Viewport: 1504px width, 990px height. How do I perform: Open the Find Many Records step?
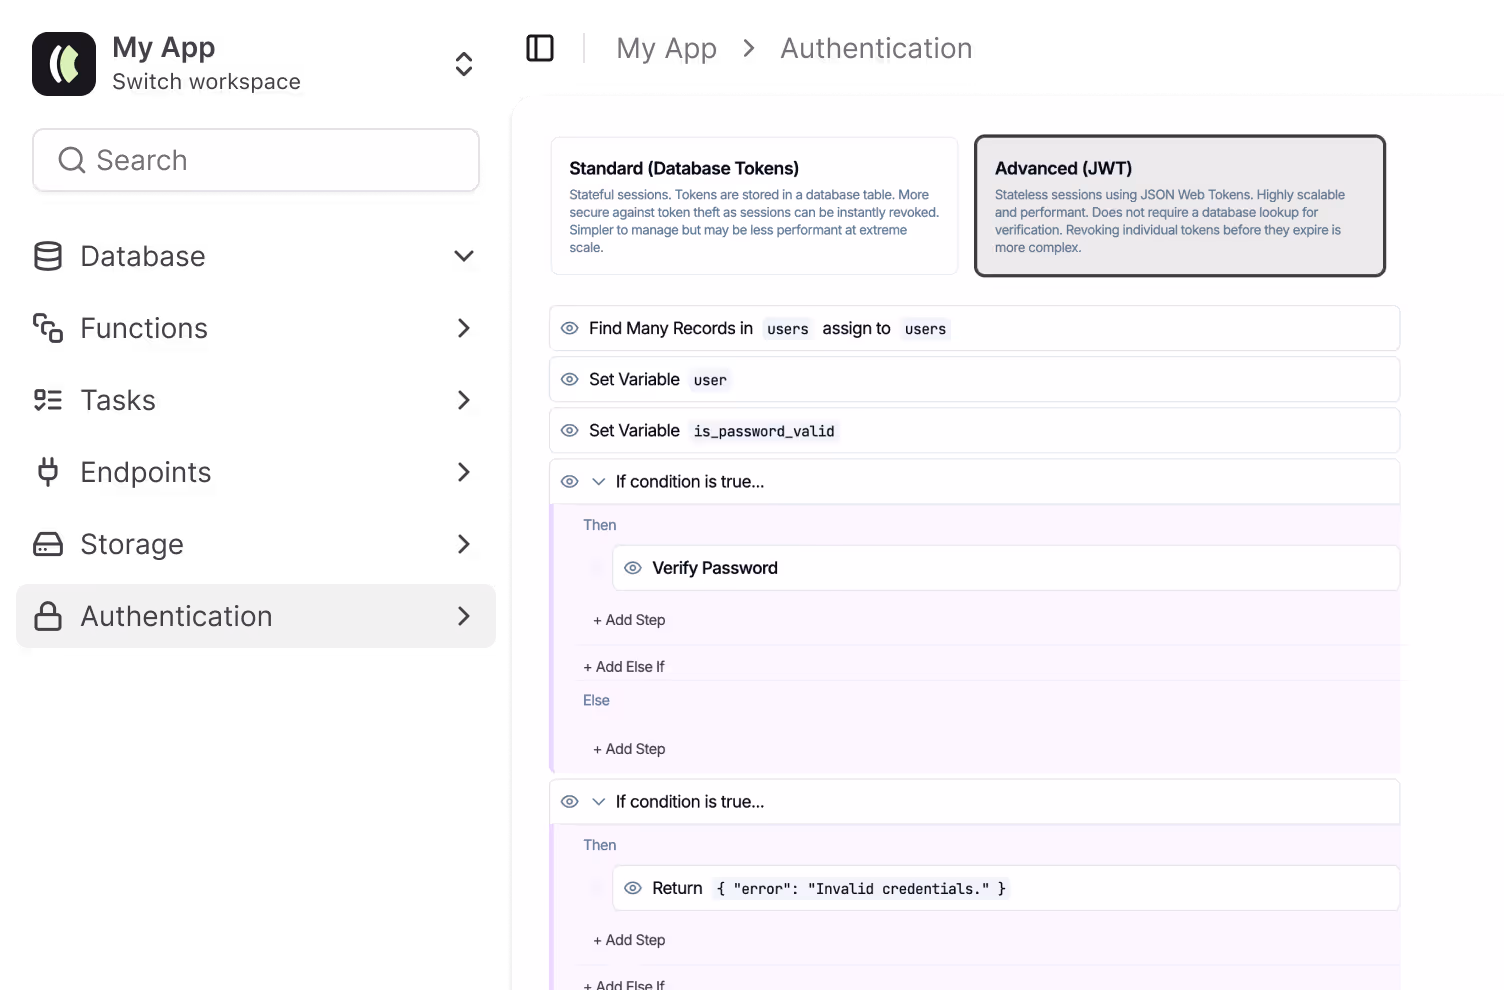(x=975, y=328)
